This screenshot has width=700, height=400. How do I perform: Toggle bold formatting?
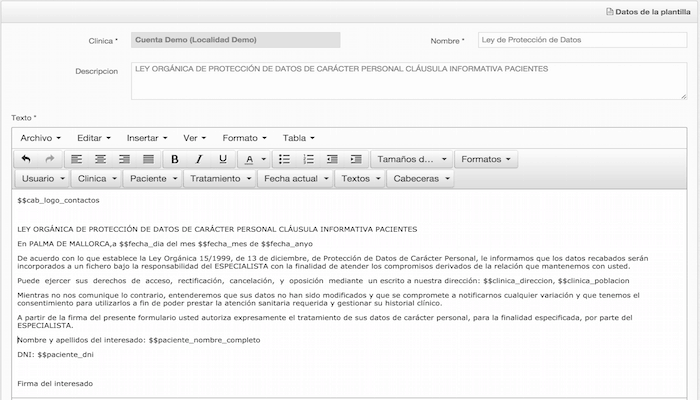[175, 159]
